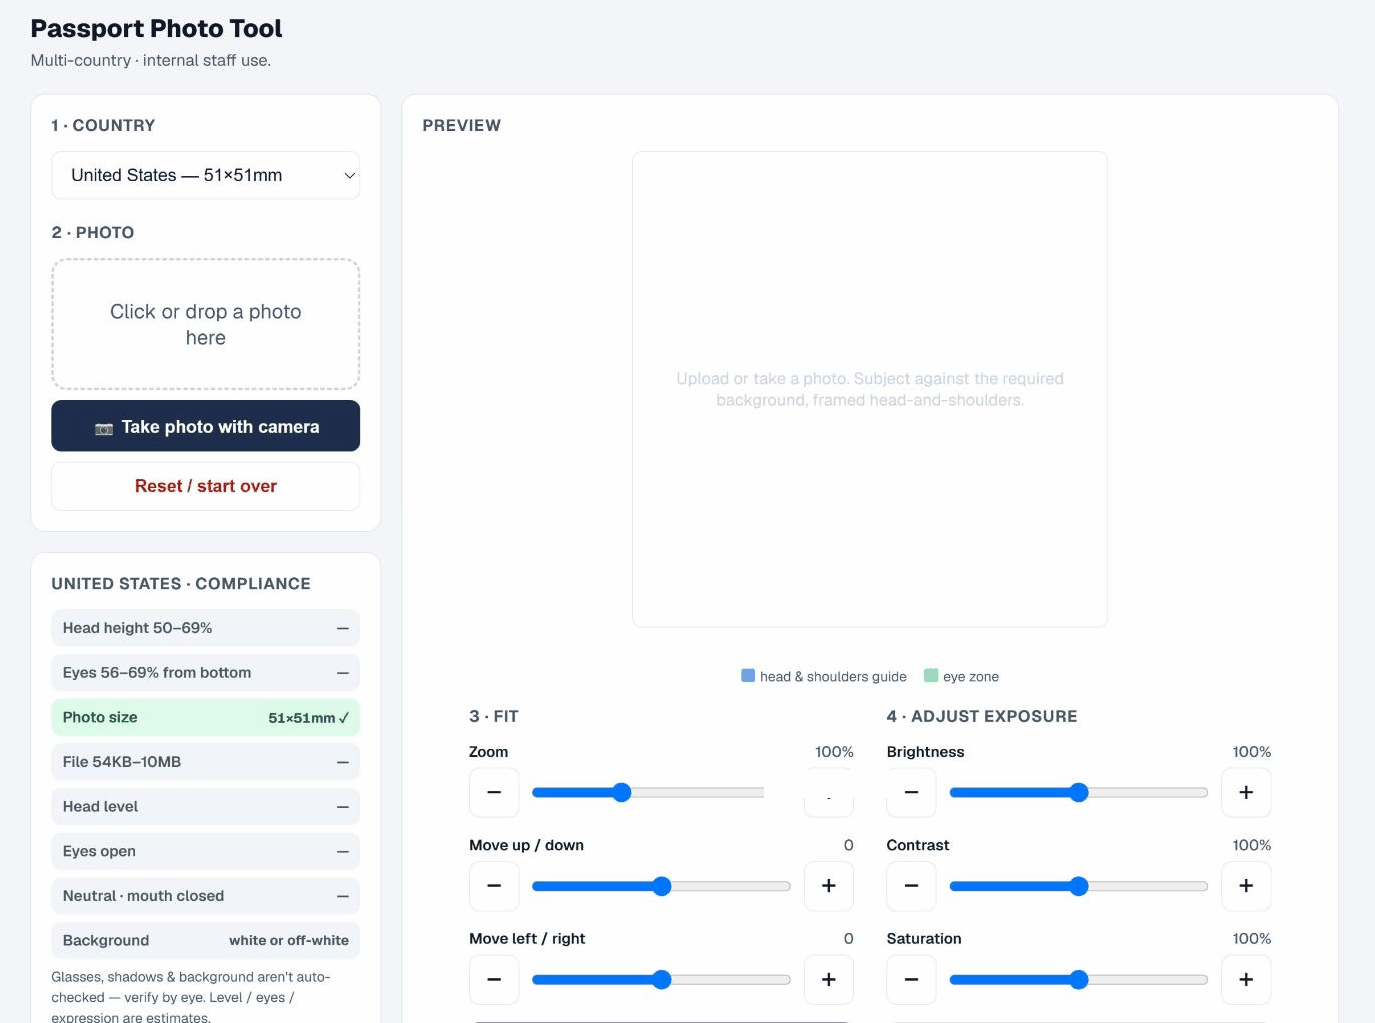The width and height of the screenshot is (1375, 1023).
Task: Adjust the Contrast slider
Action: coord(1078,886)
